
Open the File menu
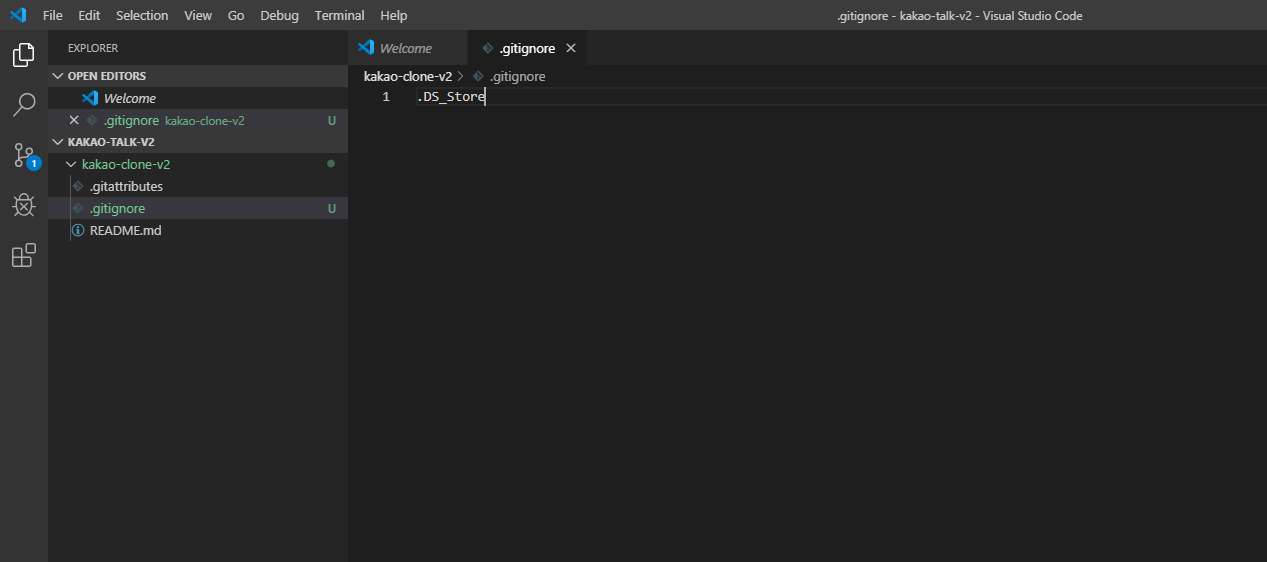(x=53, y=16)
